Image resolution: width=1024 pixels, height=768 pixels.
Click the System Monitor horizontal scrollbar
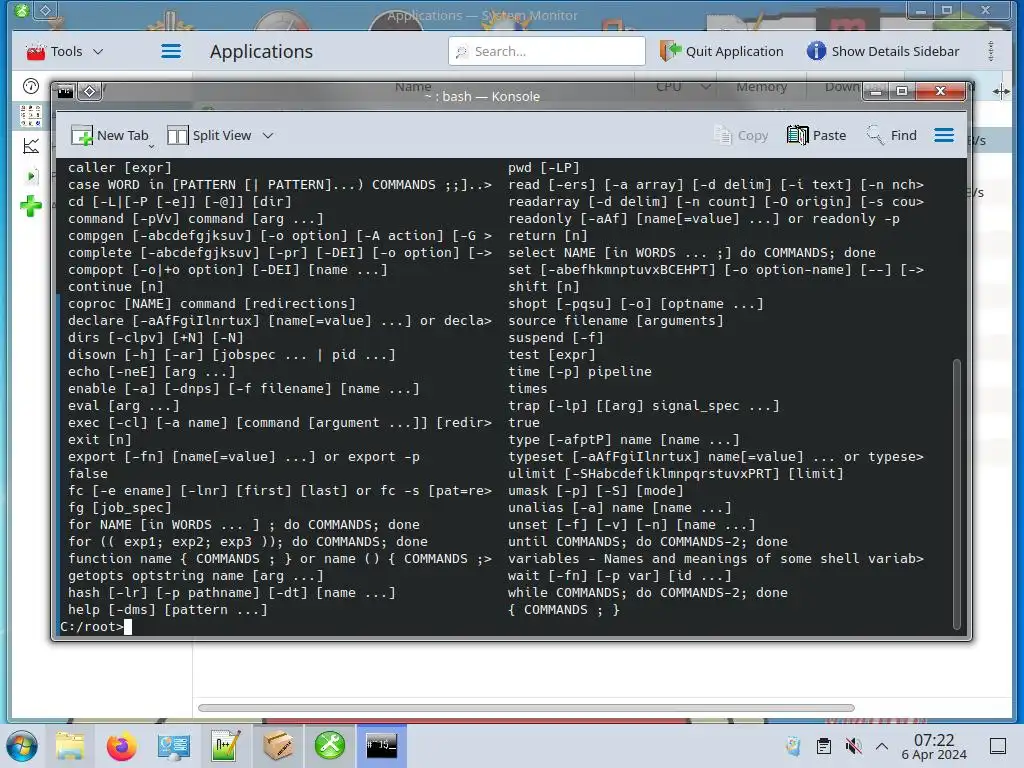(x=526, y=708)
